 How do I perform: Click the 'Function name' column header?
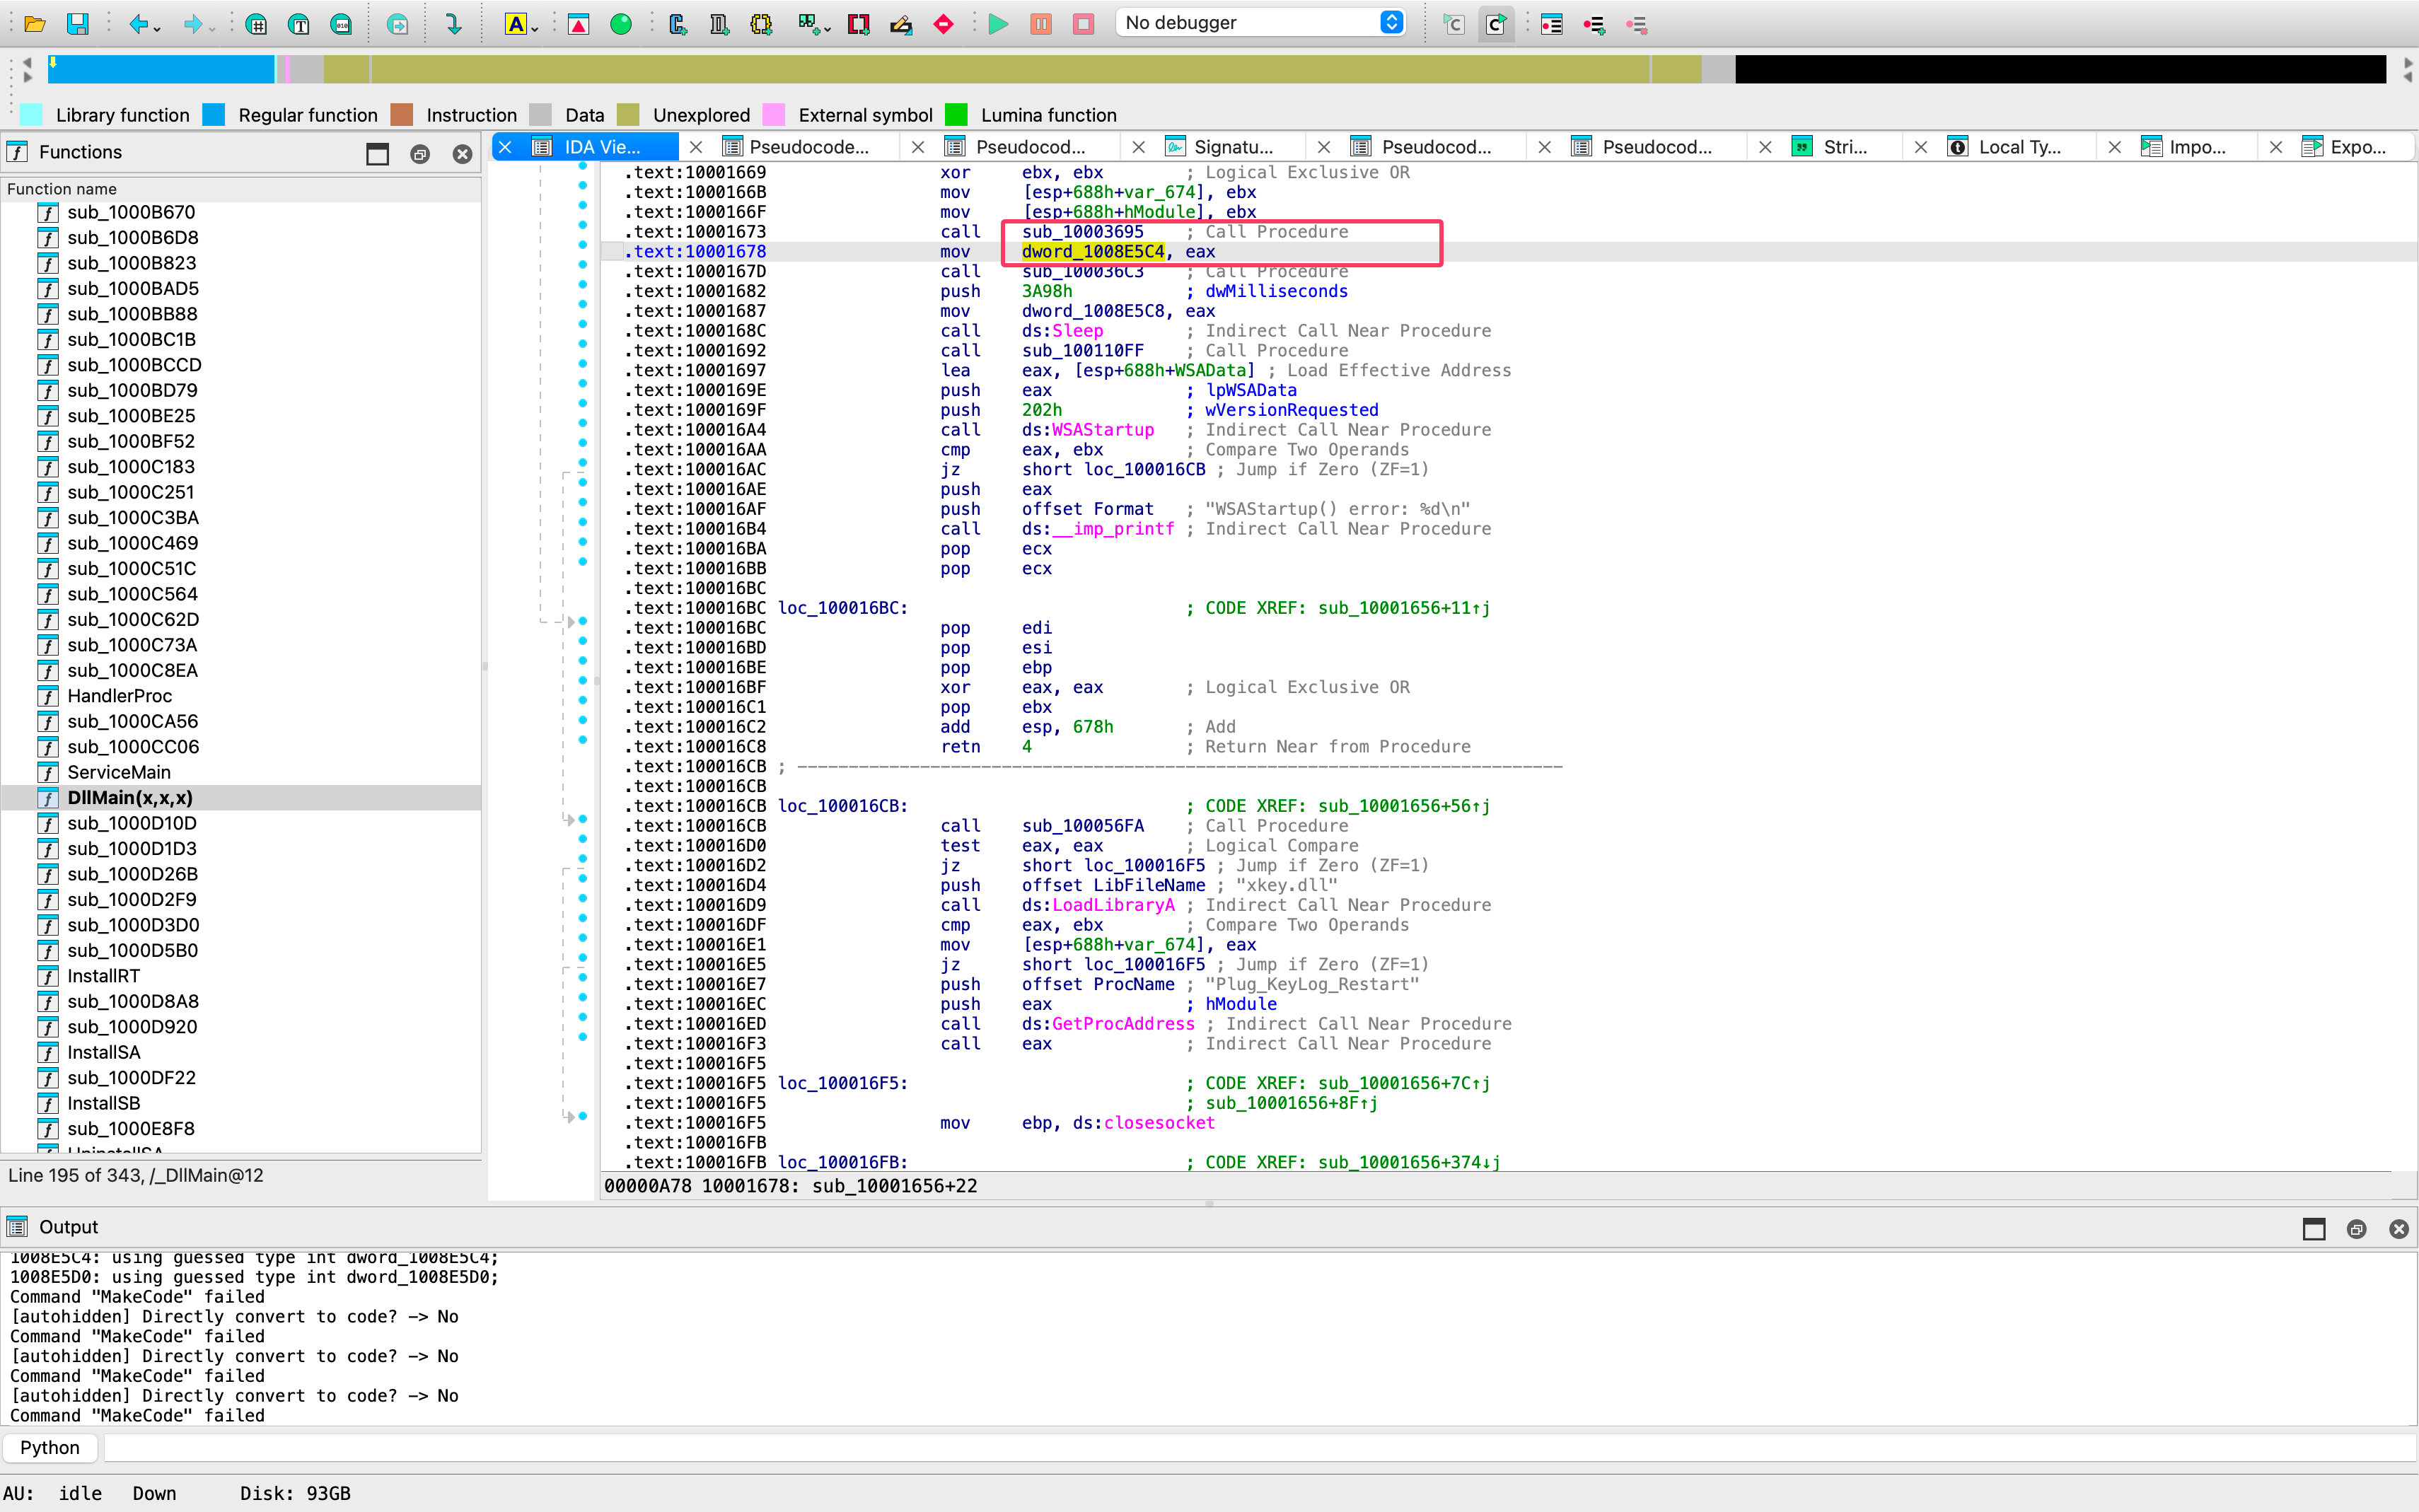click(241, 189)
